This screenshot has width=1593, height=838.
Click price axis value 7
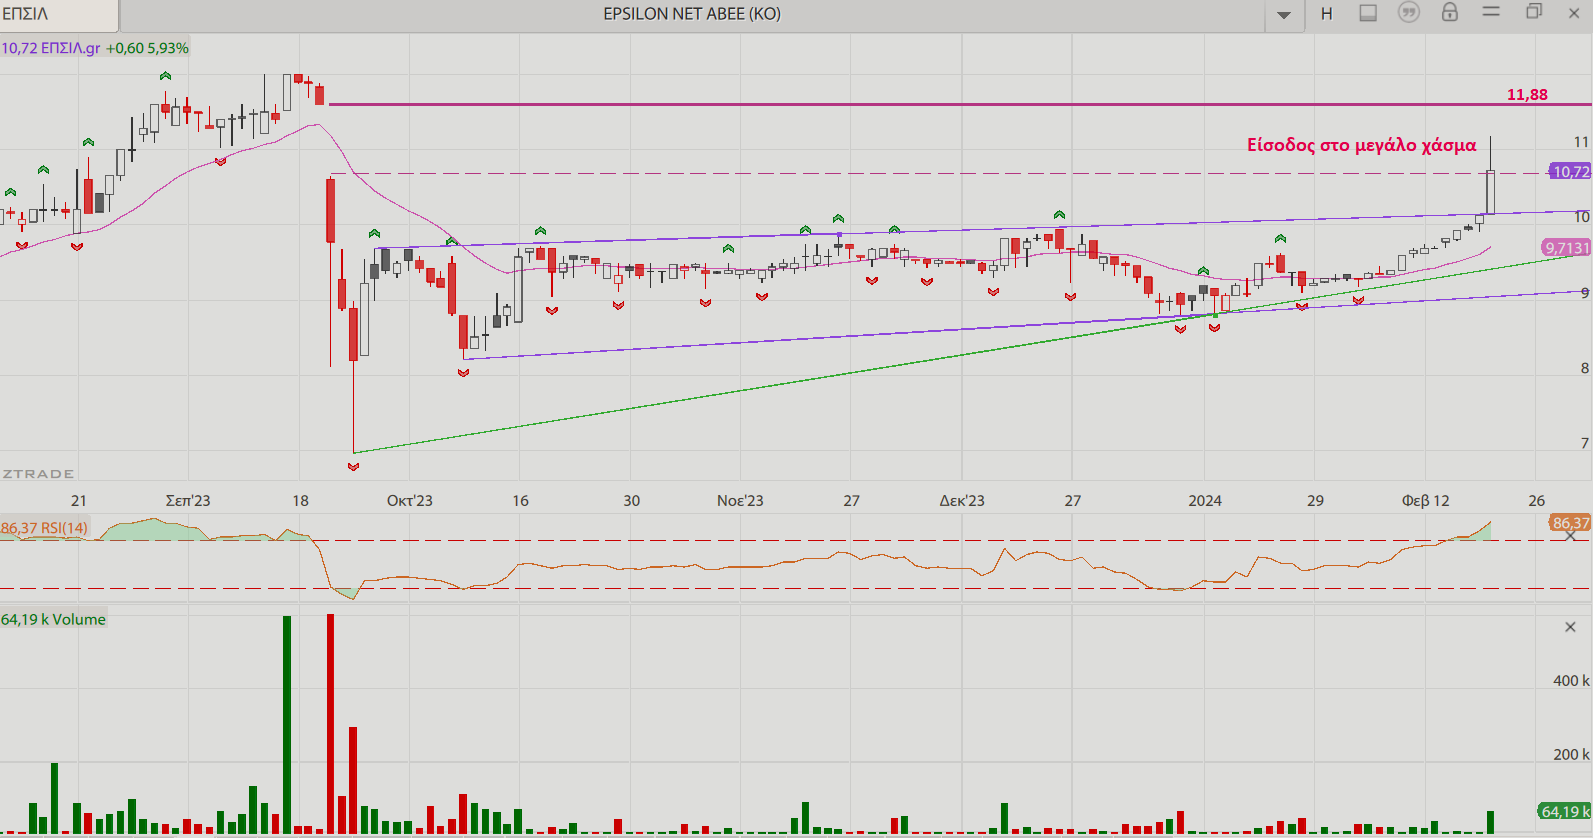click(x=1584, y=443)
